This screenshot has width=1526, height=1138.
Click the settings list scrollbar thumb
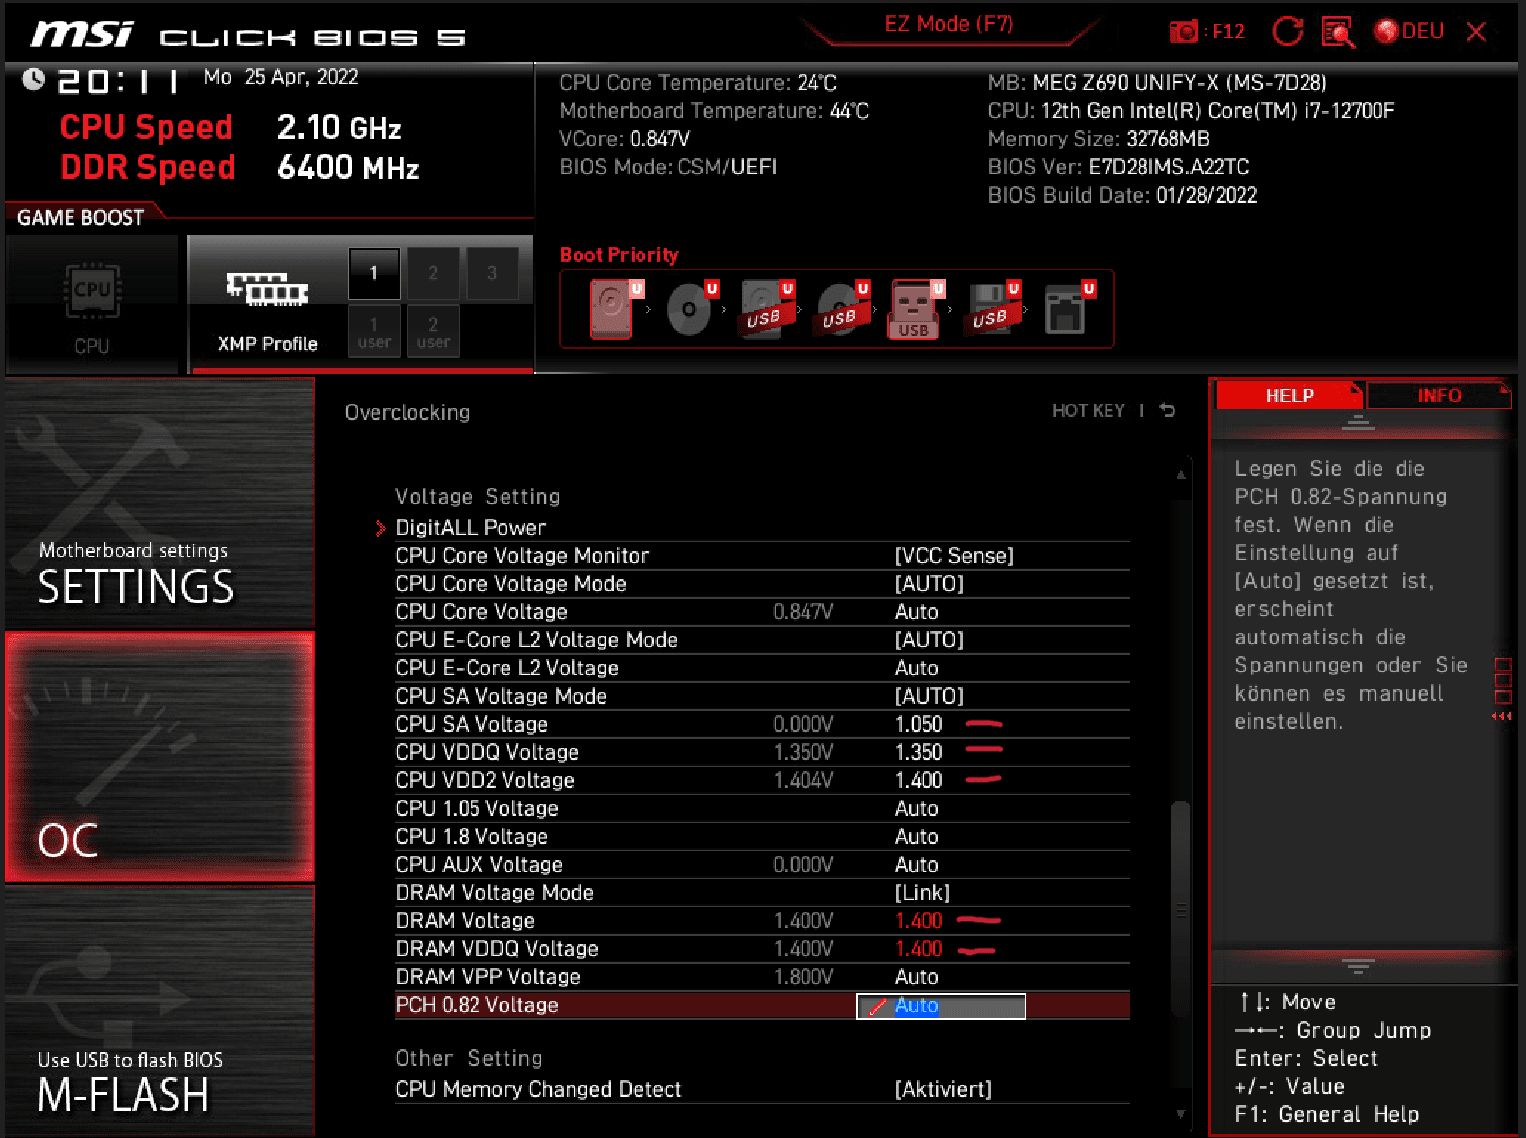[x=1181, y=909]
